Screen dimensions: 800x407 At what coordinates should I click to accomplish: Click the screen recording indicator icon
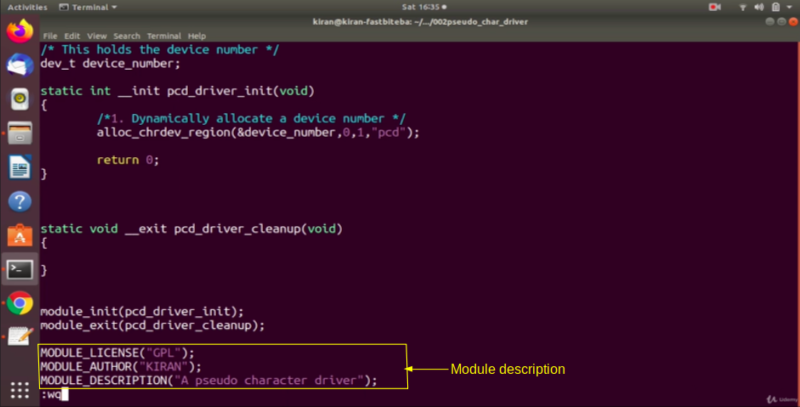pos(715,7)
